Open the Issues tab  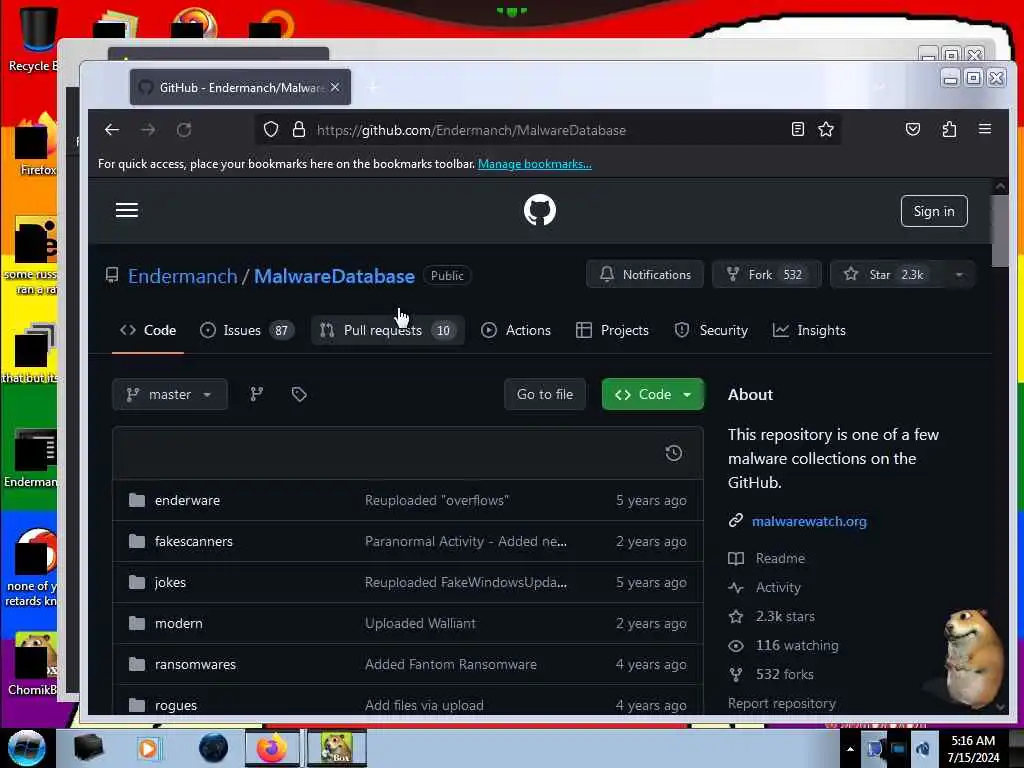tap(247, 330)
